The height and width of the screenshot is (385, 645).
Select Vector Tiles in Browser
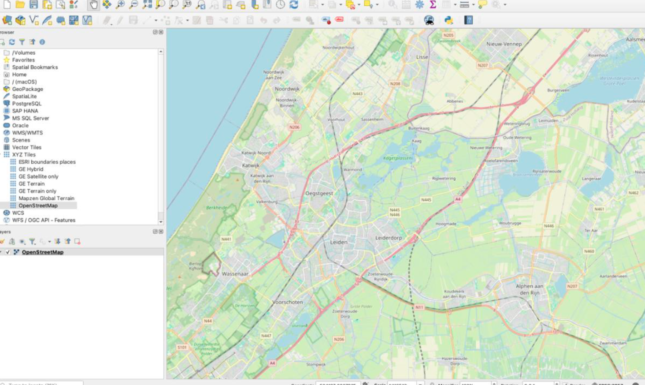[x=27, y=147]
